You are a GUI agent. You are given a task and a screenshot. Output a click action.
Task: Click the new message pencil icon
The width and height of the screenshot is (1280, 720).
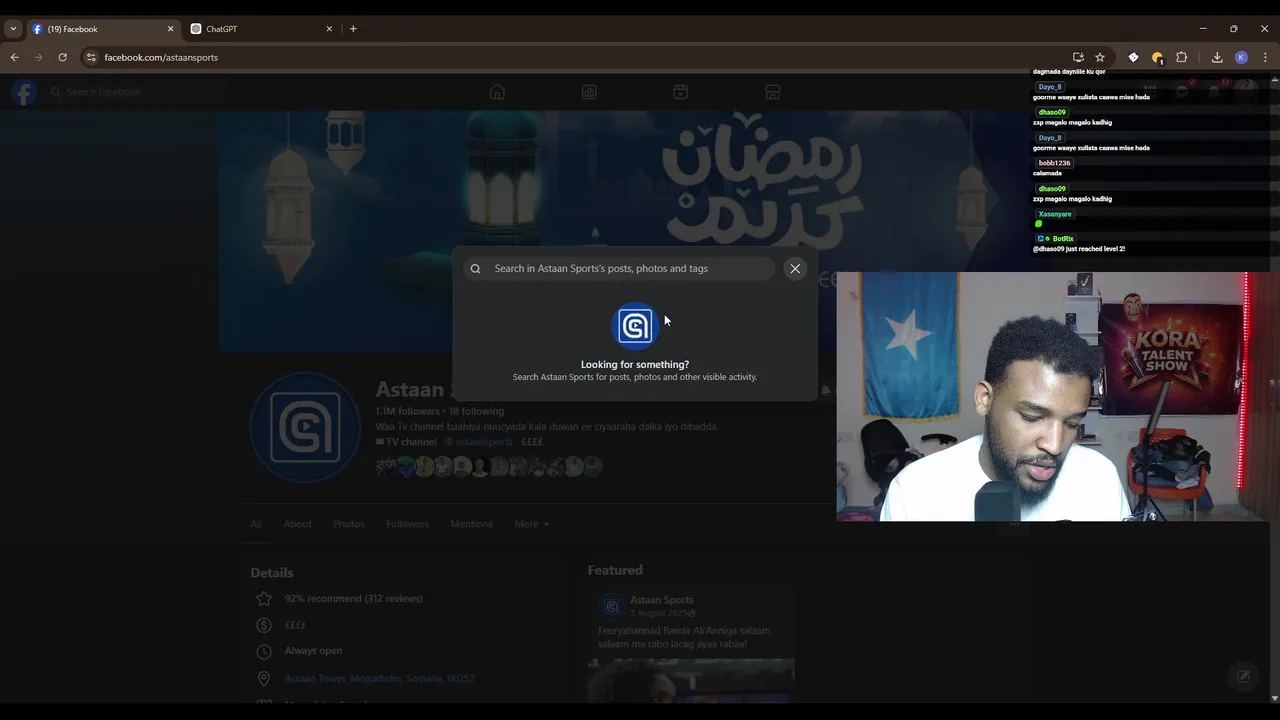pyautogui.click(x=1243, y=677)
